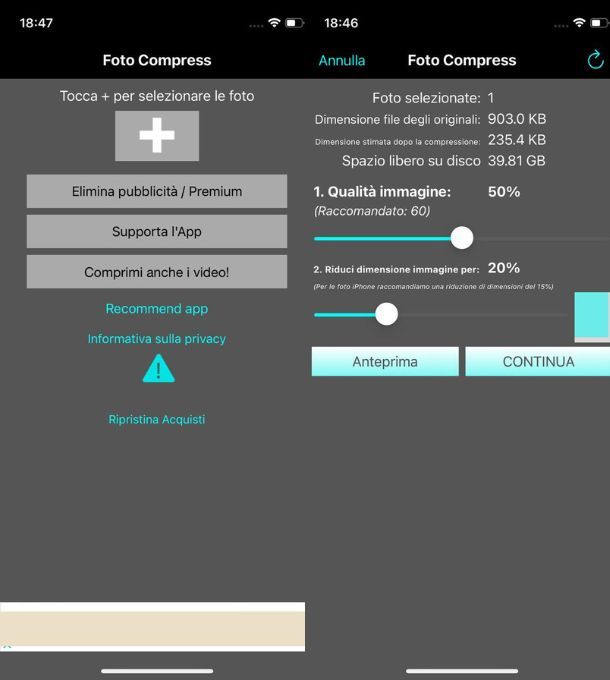This screenshot has height=680, width=610.
Task: Tap the plus icon to select photos
Action: tap(157, 136)
